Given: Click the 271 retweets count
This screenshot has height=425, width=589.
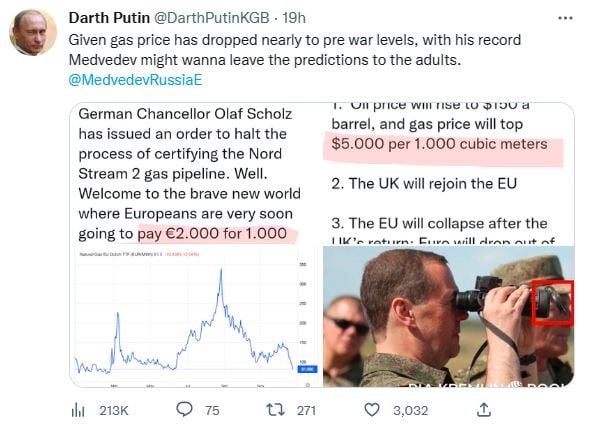Looking at the screenshot, I should pos(306,410).
